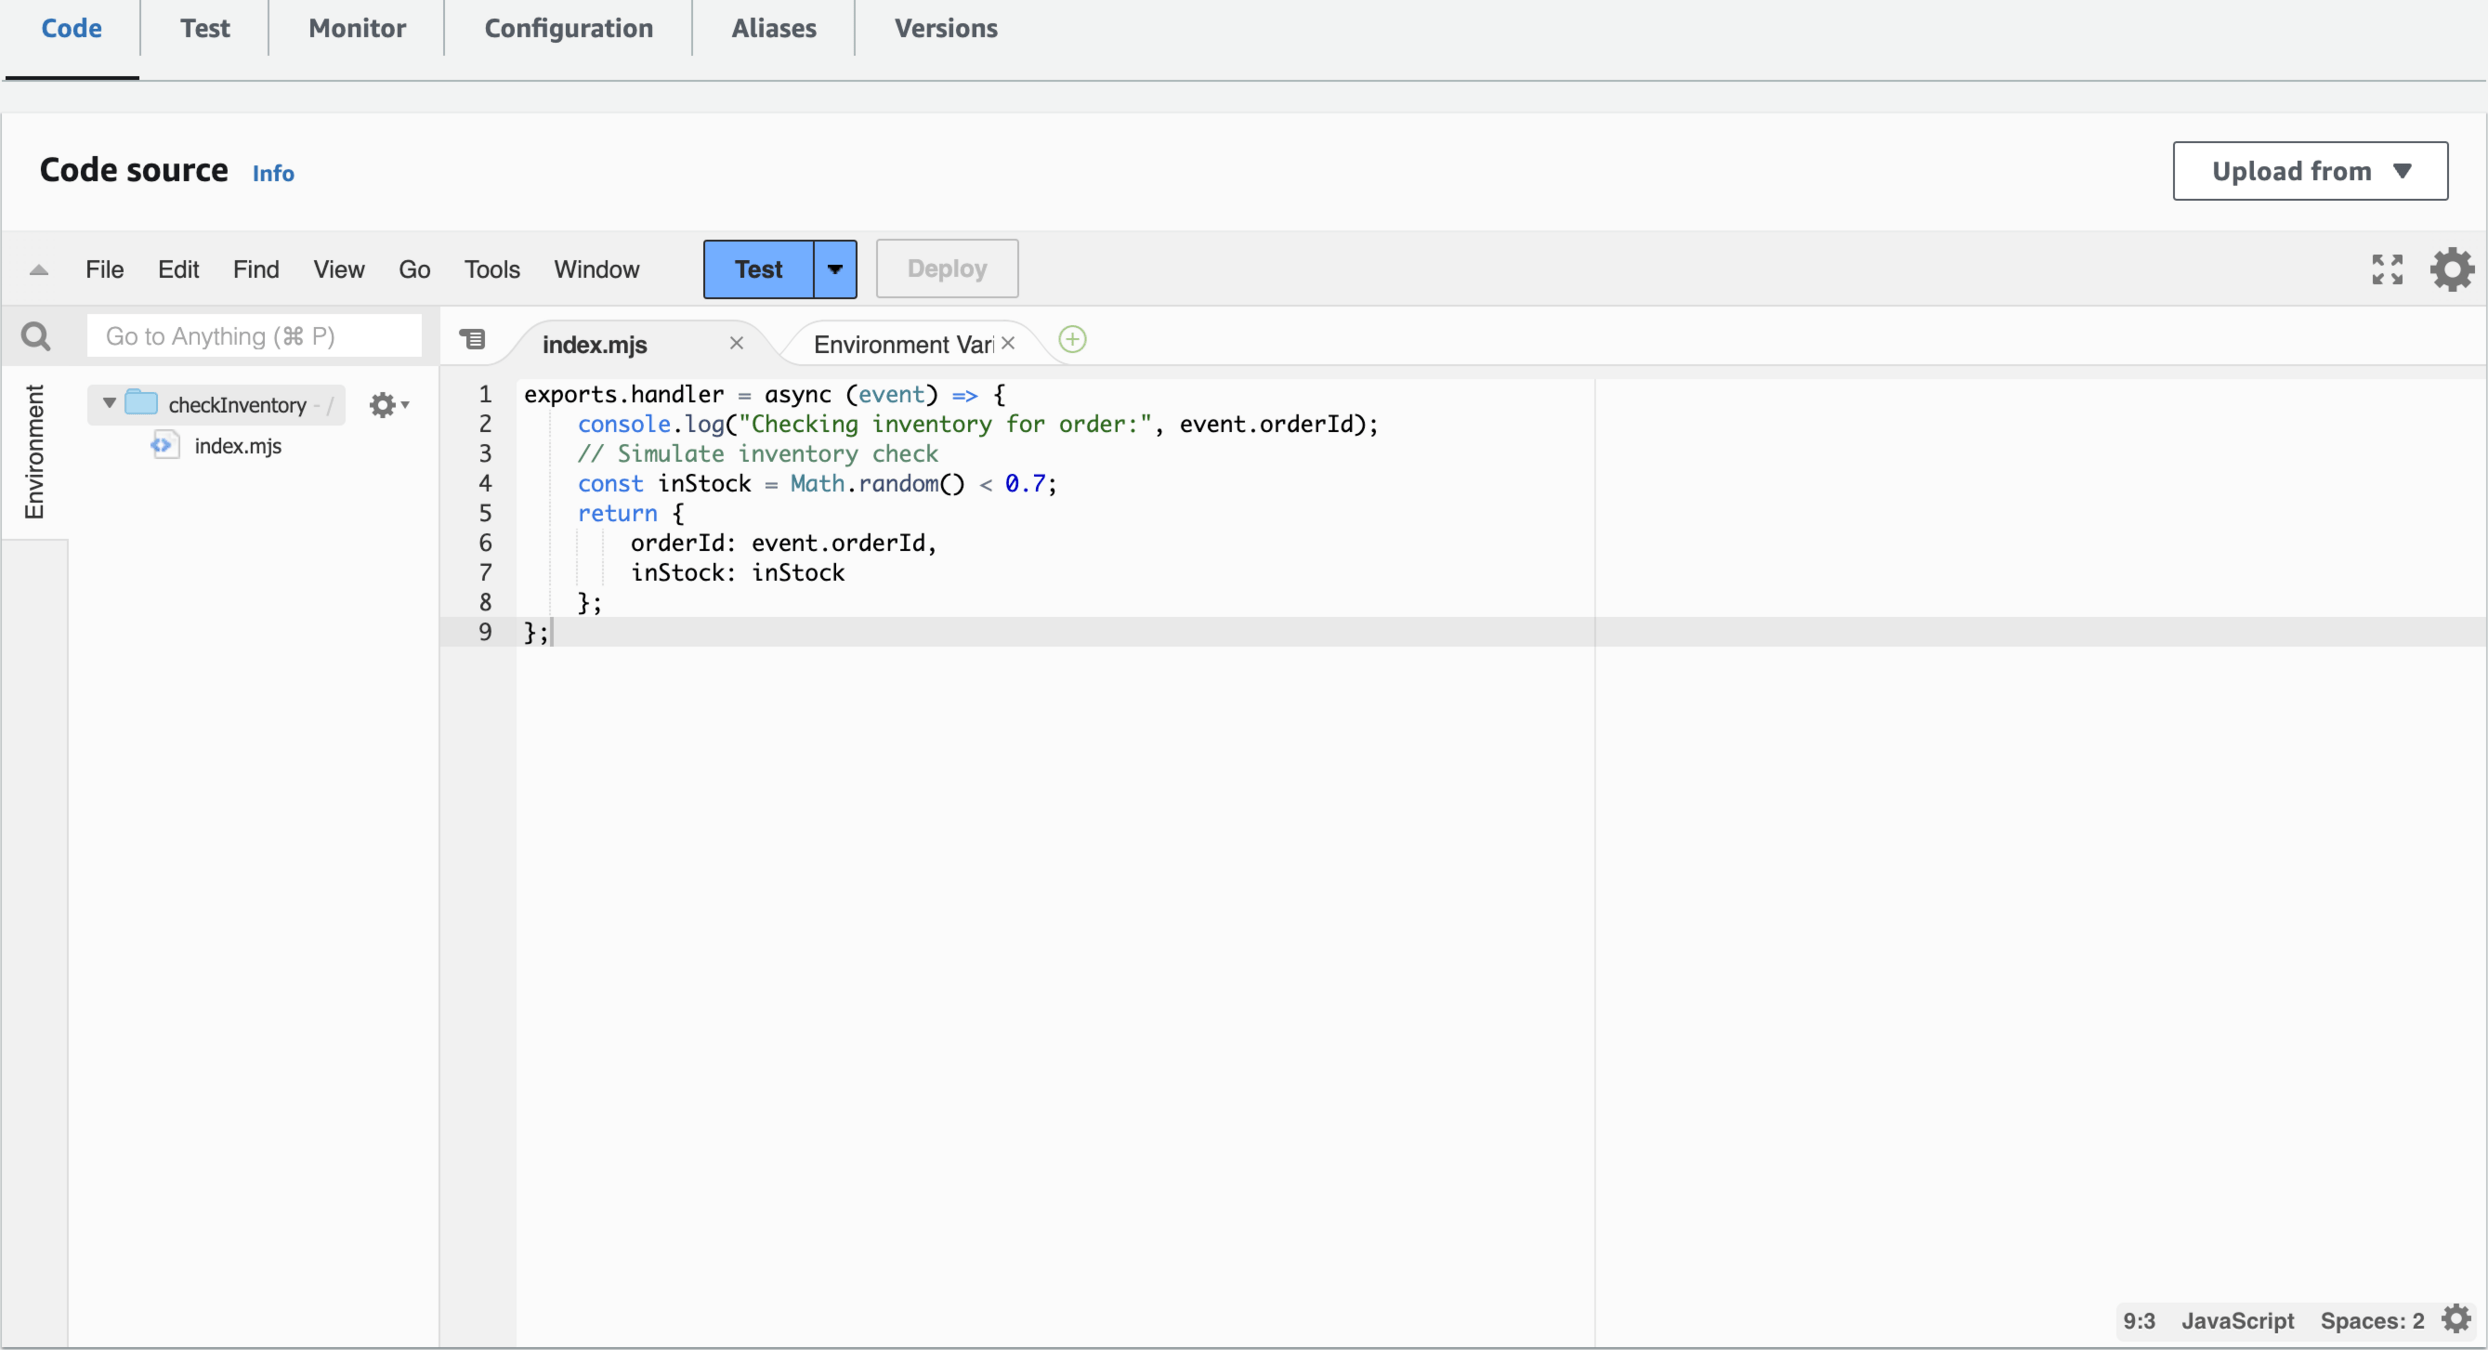This screenshot has height=1350, width=2488.
Task: Open the Code source Info link
Action: click(273, 173)
